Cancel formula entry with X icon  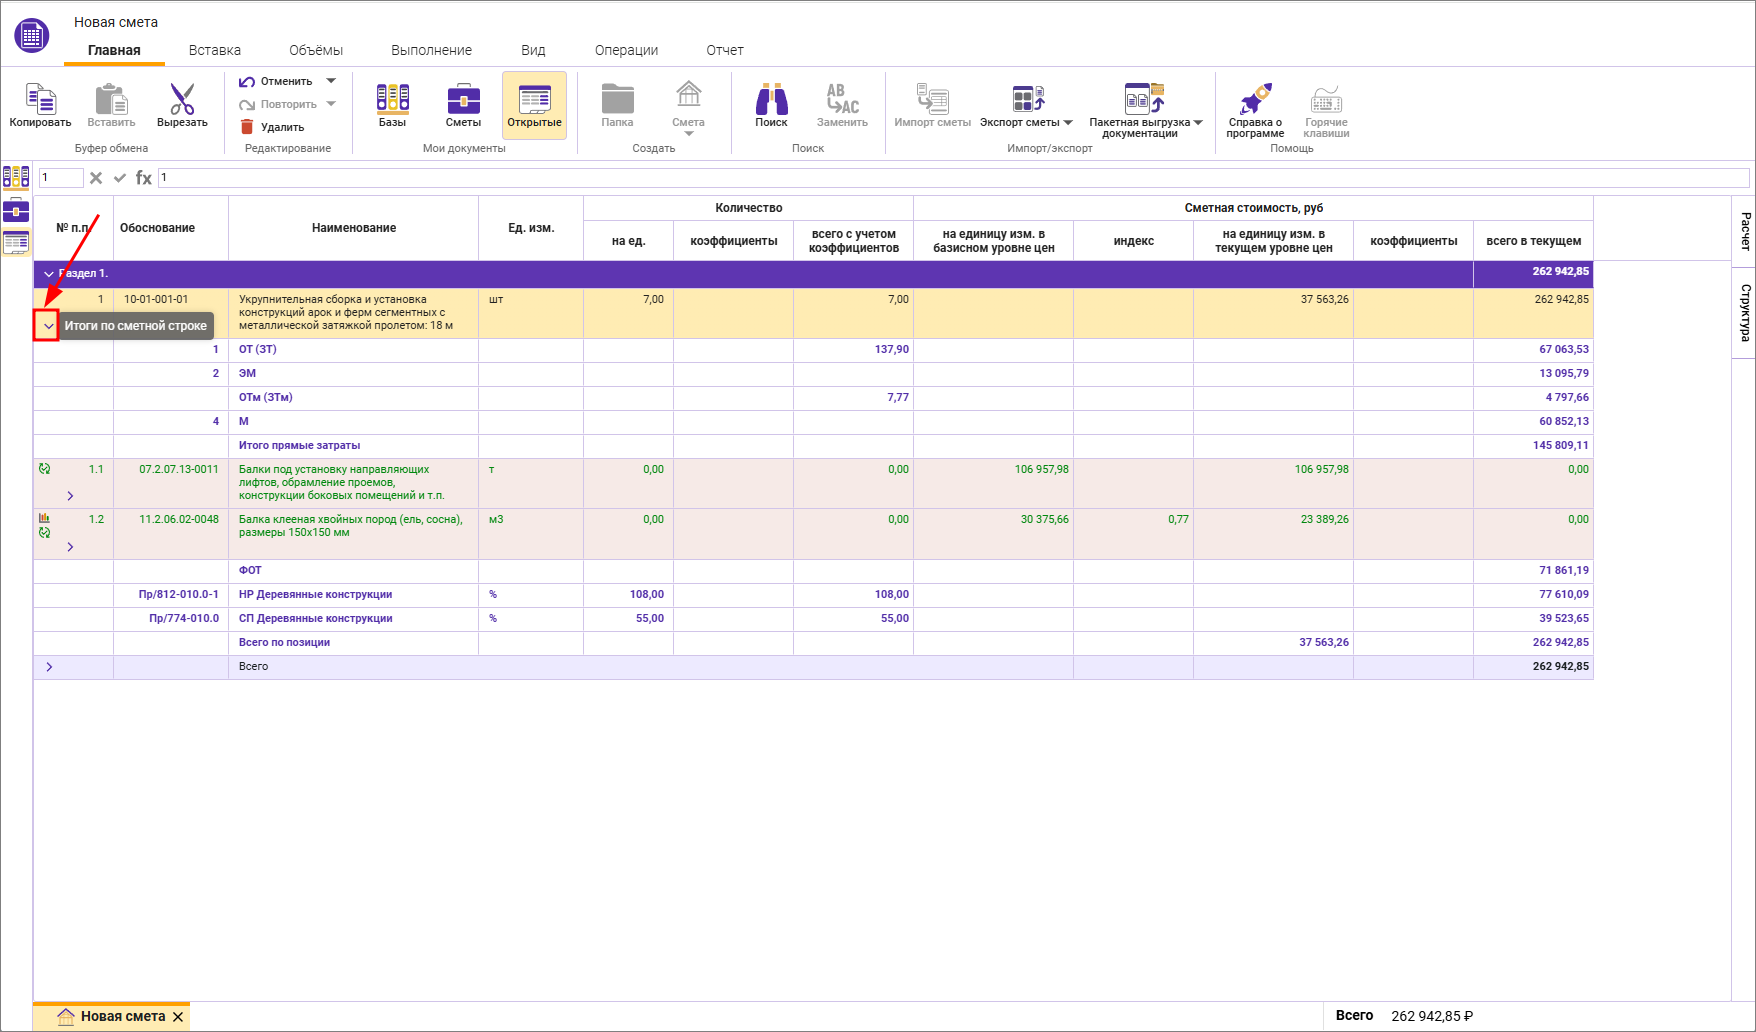[x=96, y=178]
